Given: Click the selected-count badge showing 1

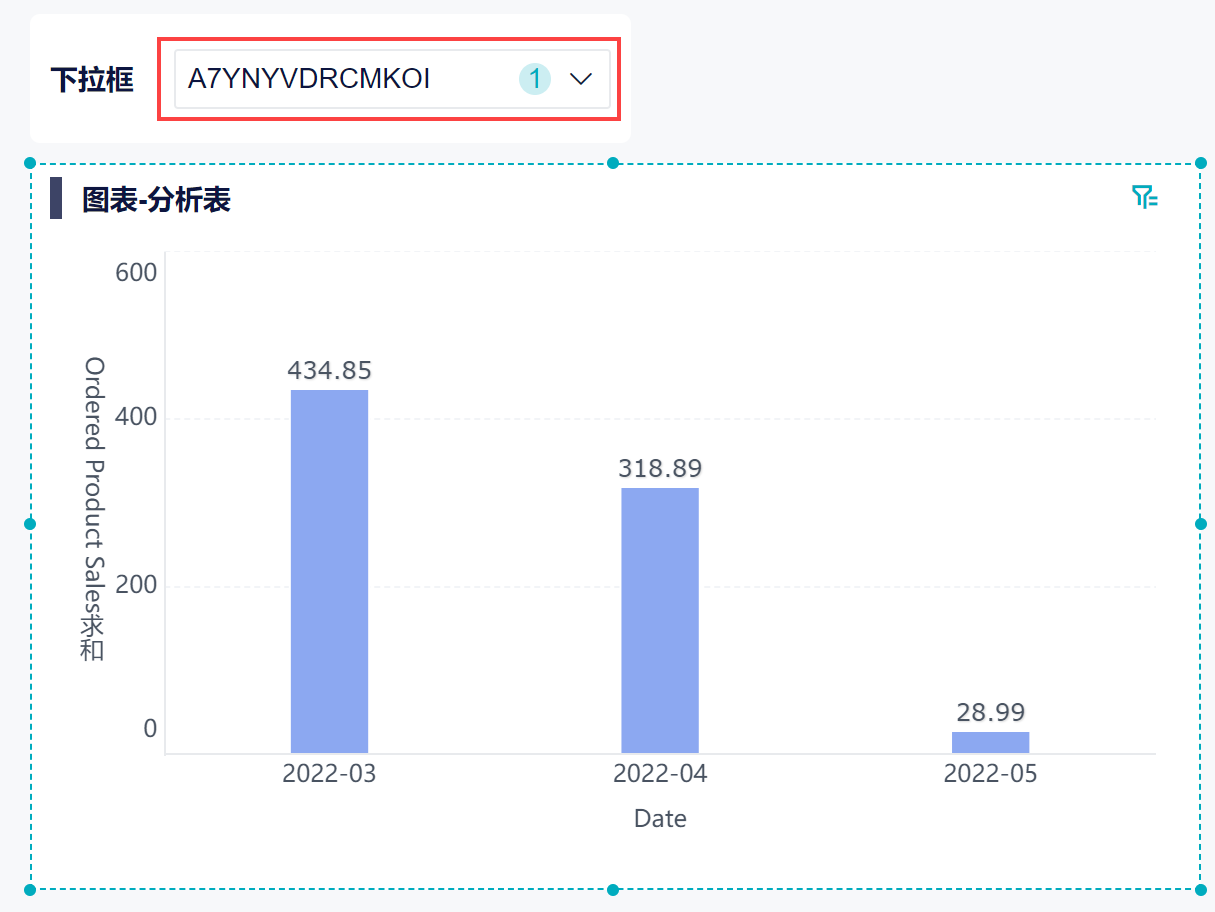Looking at the screenshot, I should click(535, 79).
